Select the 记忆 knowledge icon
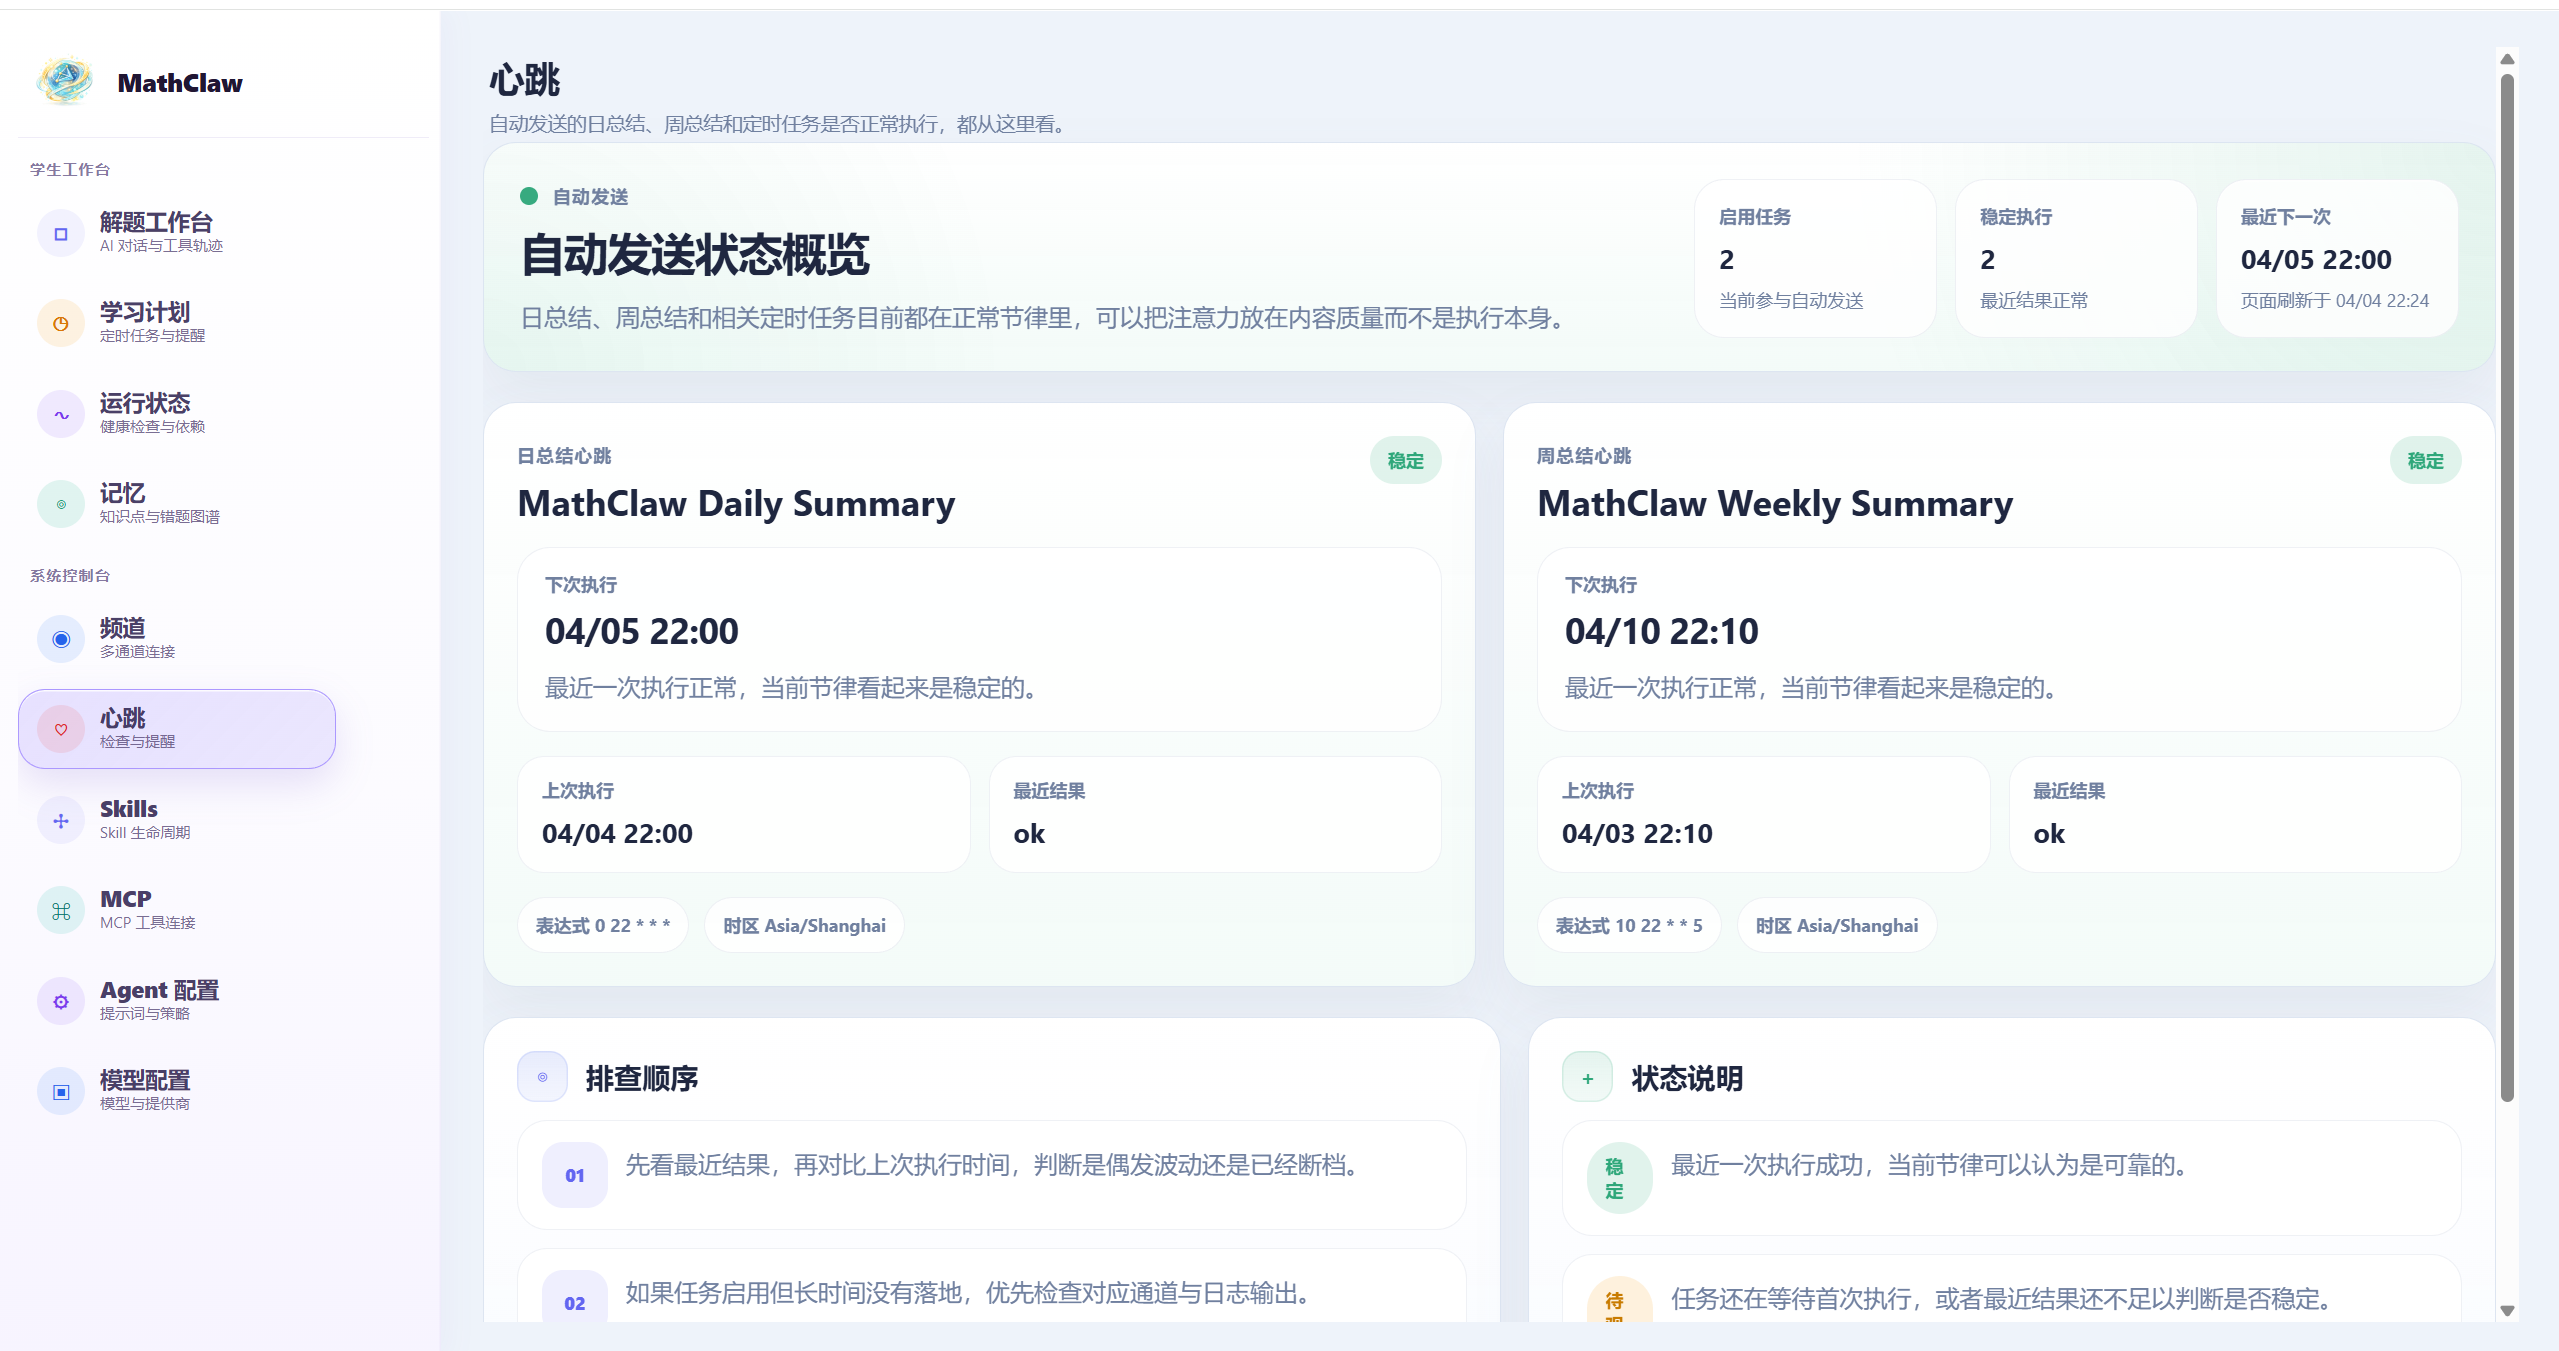 pyautogui.click(x=61, y=504)
